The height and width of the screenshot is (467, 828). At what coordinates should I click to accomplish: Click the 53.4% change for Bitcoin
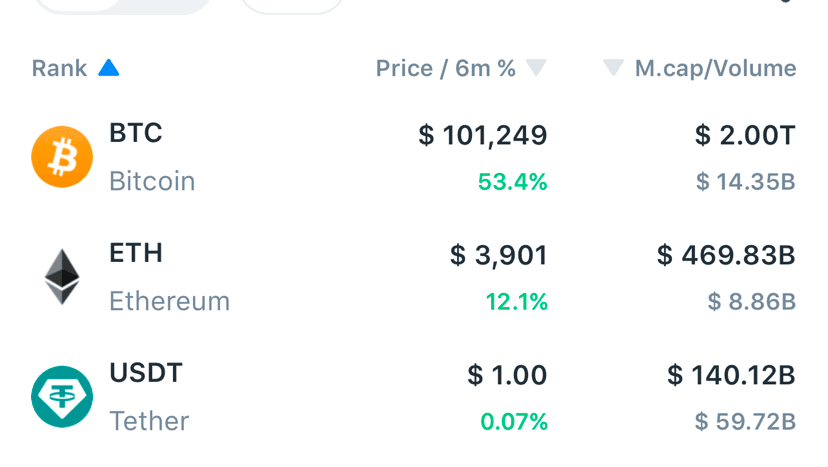coord(511,182)
